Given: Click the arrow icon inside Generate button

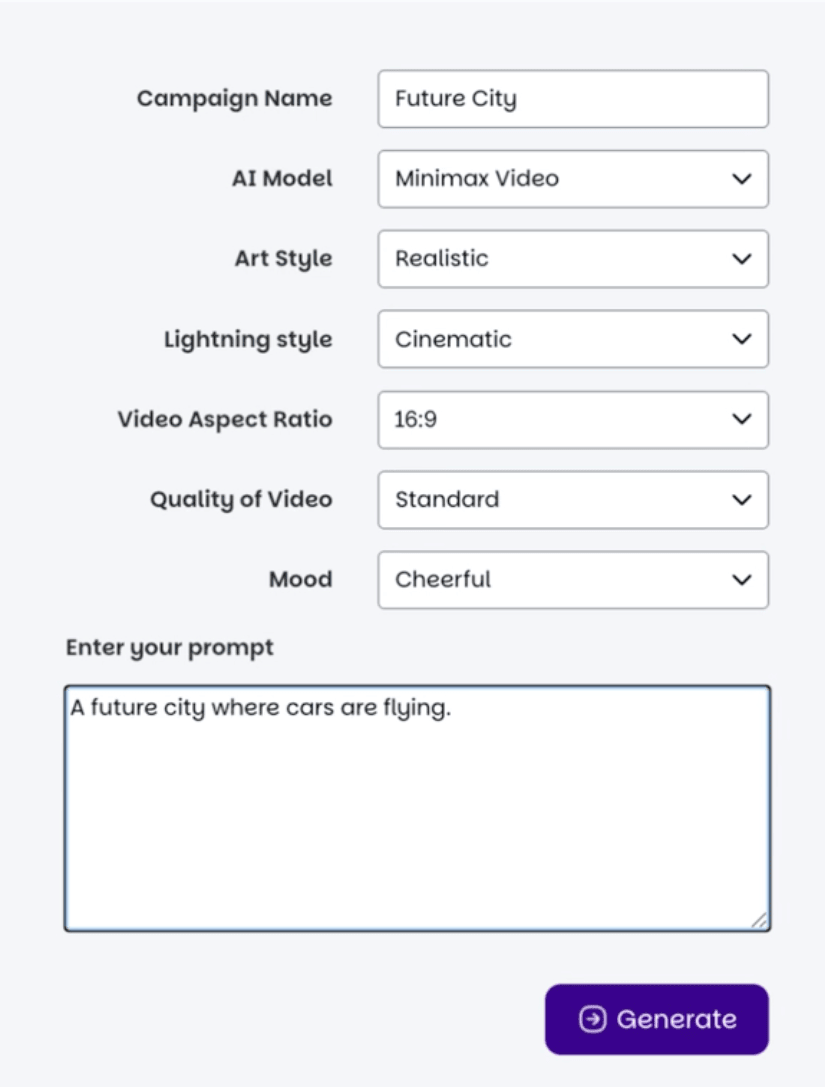Looking at the screenshot, I should (593, 1019).
